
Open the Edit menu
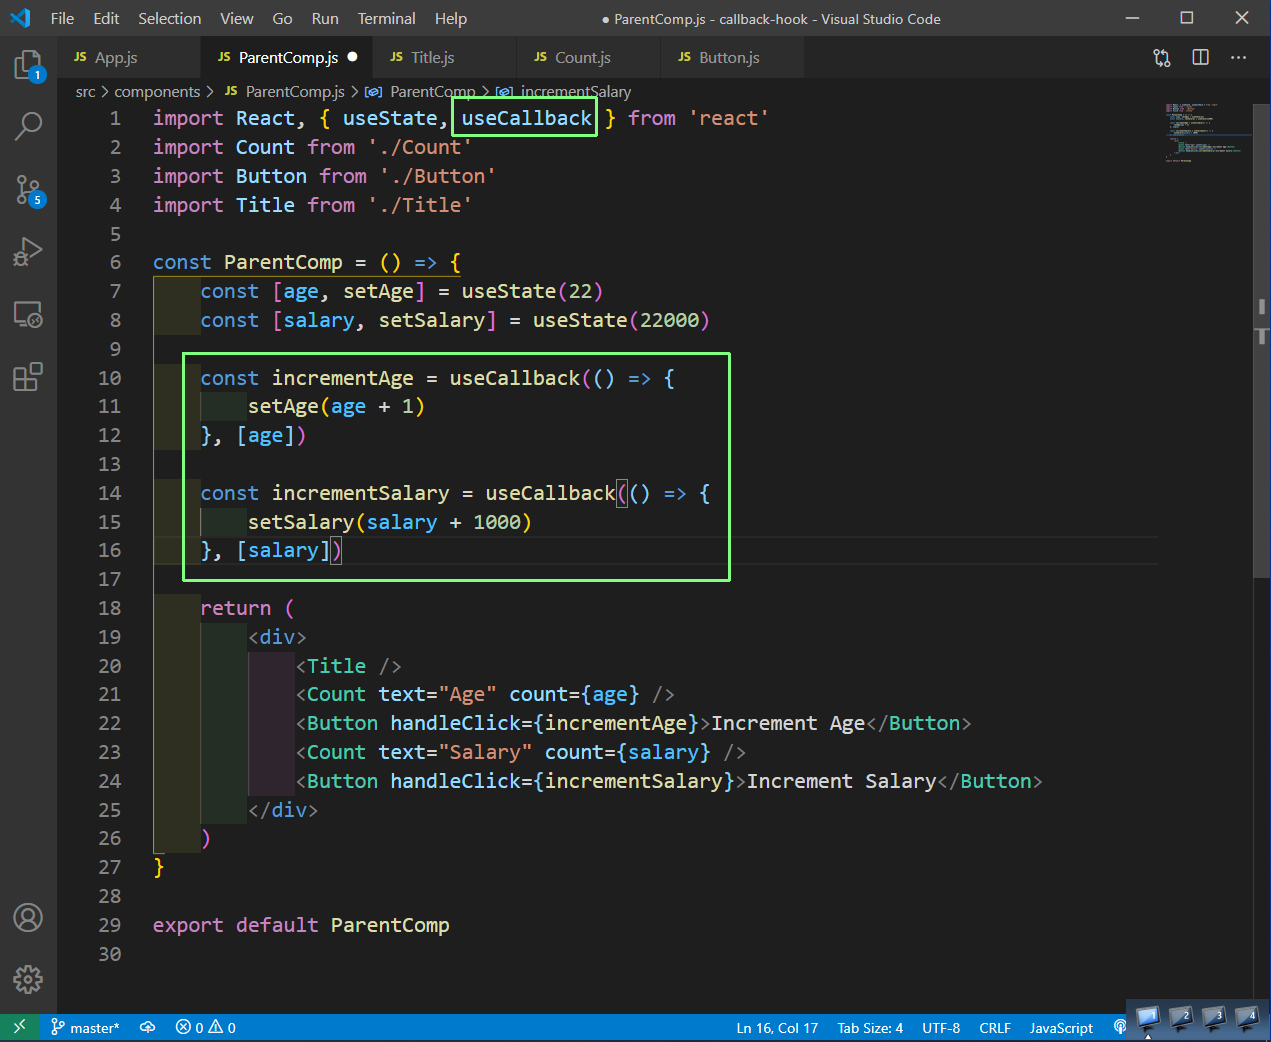(x=106, y=18)
